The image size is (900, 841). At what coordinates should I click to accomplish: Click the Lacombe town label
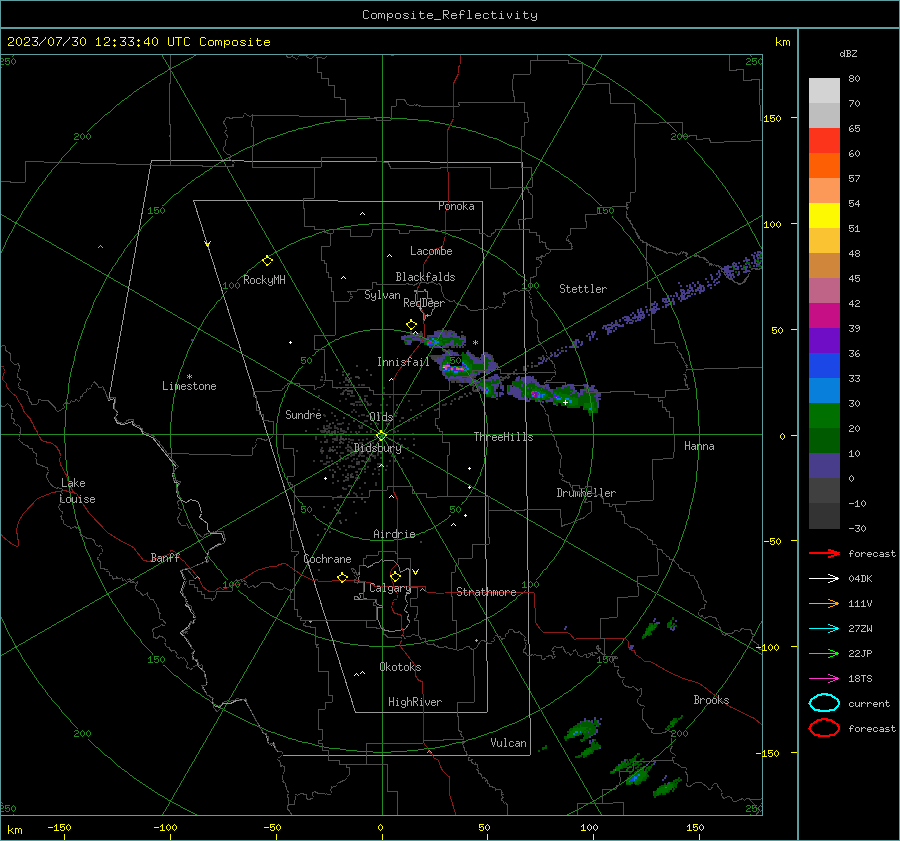coord(431,251)
